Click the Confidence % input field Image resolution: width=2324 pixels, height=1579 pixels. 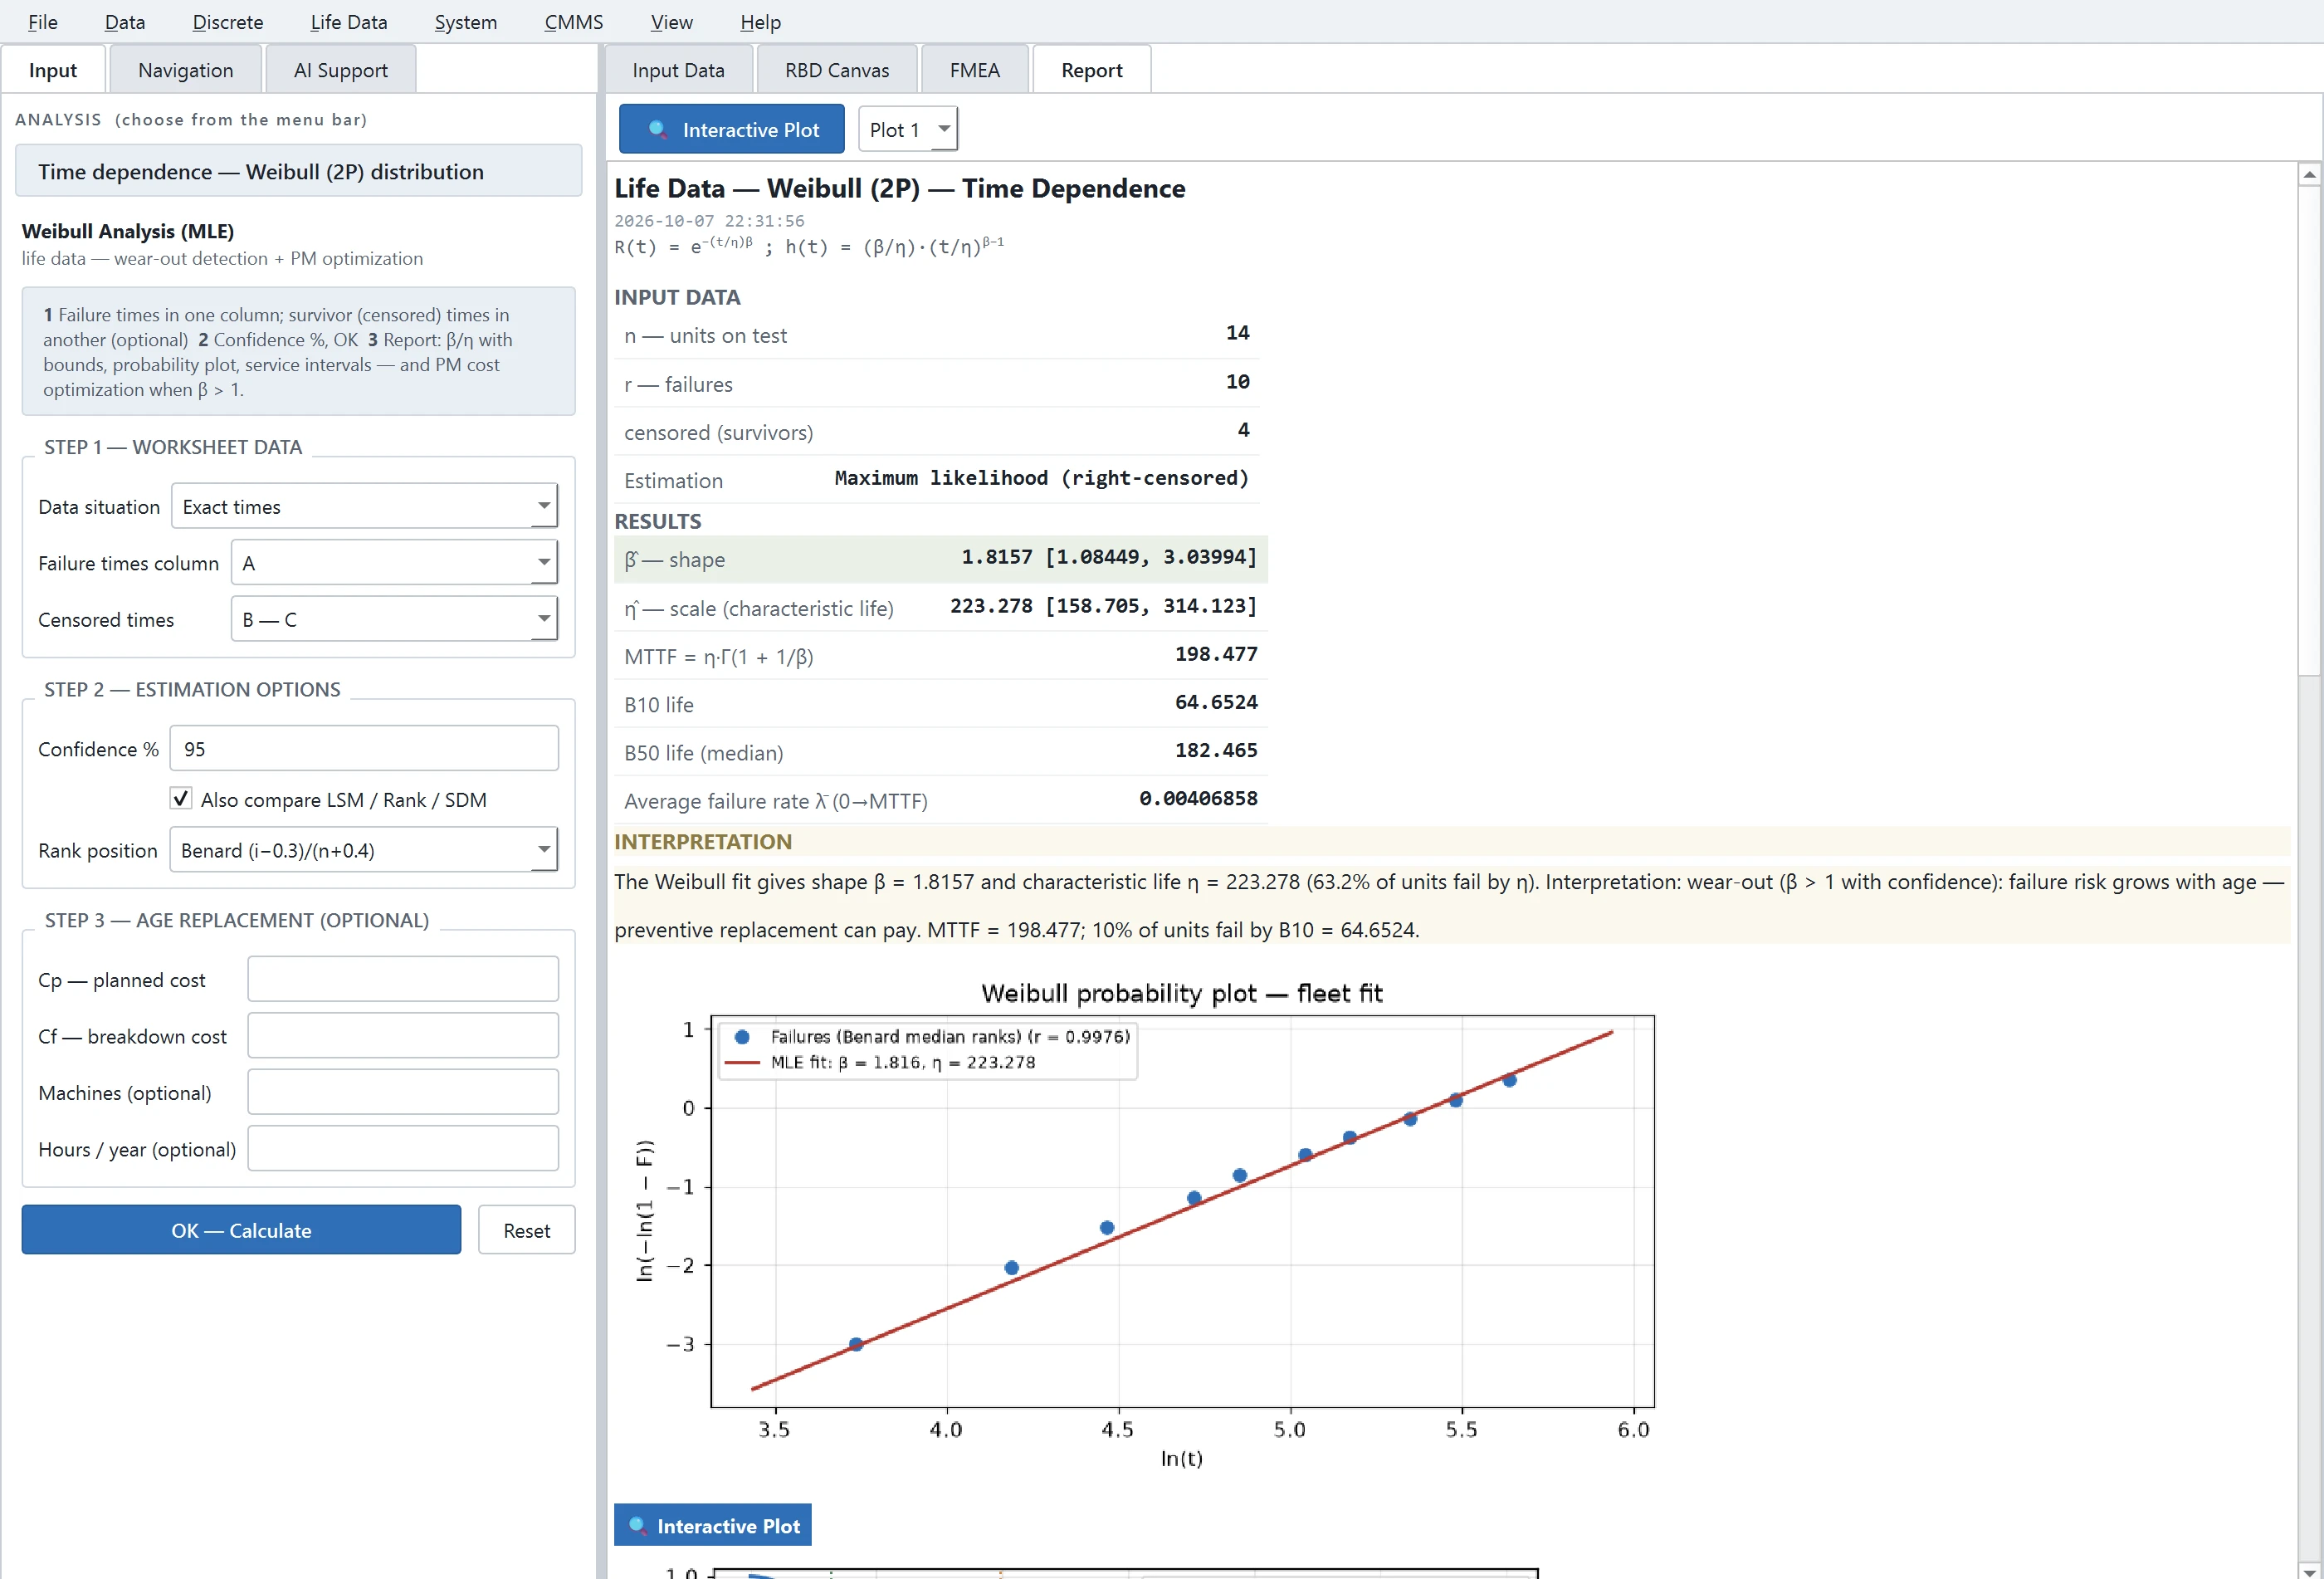(364, 748)
